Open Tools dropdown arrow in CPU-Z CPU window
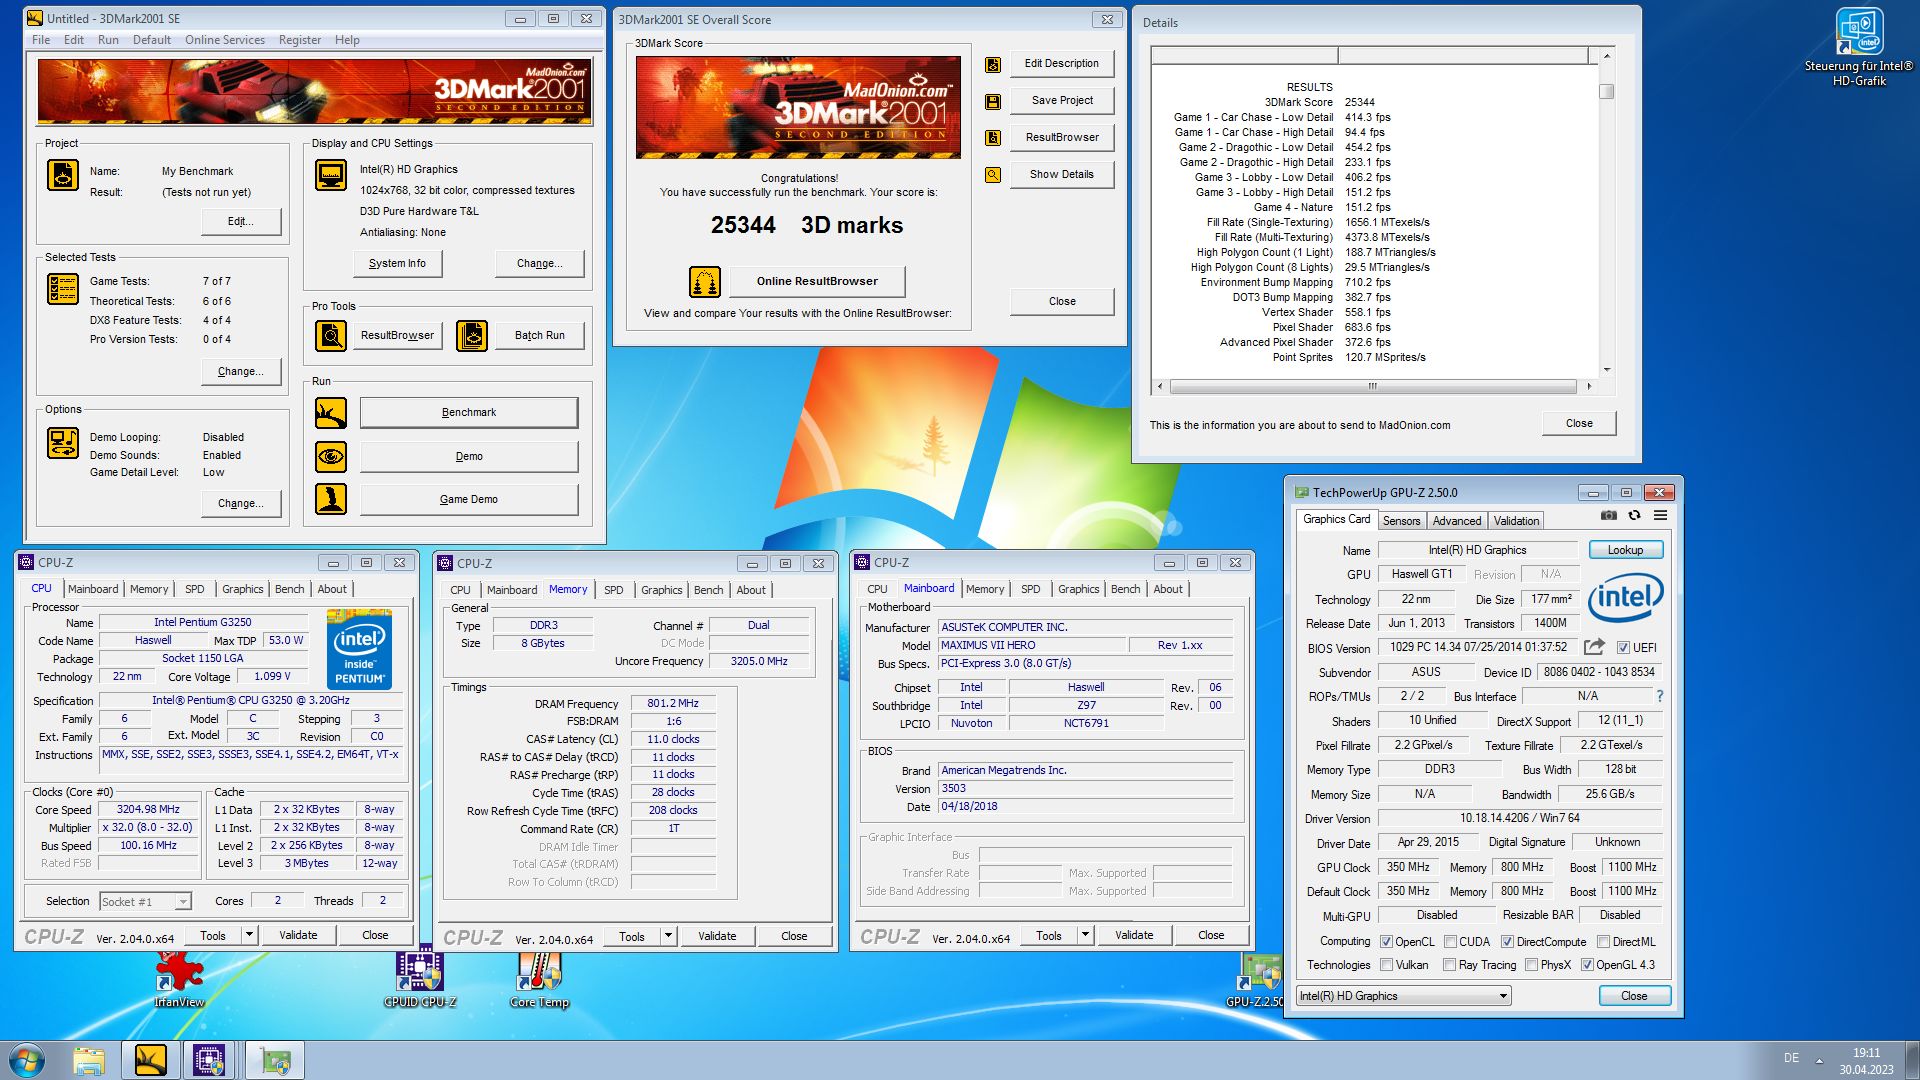The height and width of the screenshot is (1080, 1920). tap(249, 935)
